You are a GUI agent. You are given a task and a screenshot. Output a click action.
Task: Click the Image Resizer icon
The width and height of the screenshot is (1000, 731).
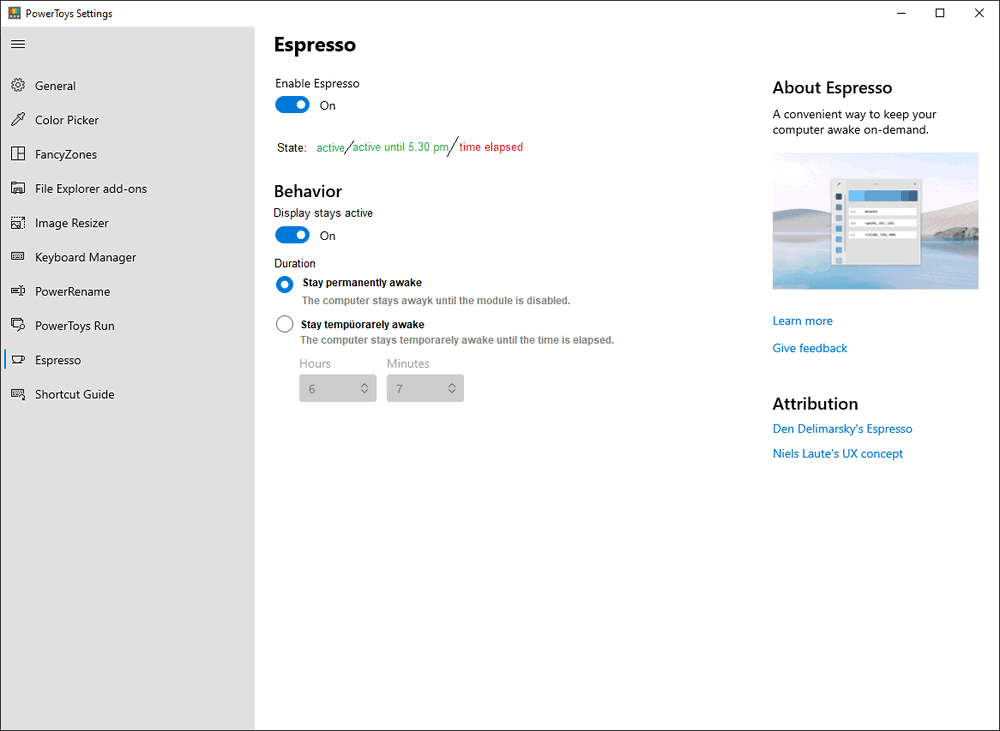18,223
